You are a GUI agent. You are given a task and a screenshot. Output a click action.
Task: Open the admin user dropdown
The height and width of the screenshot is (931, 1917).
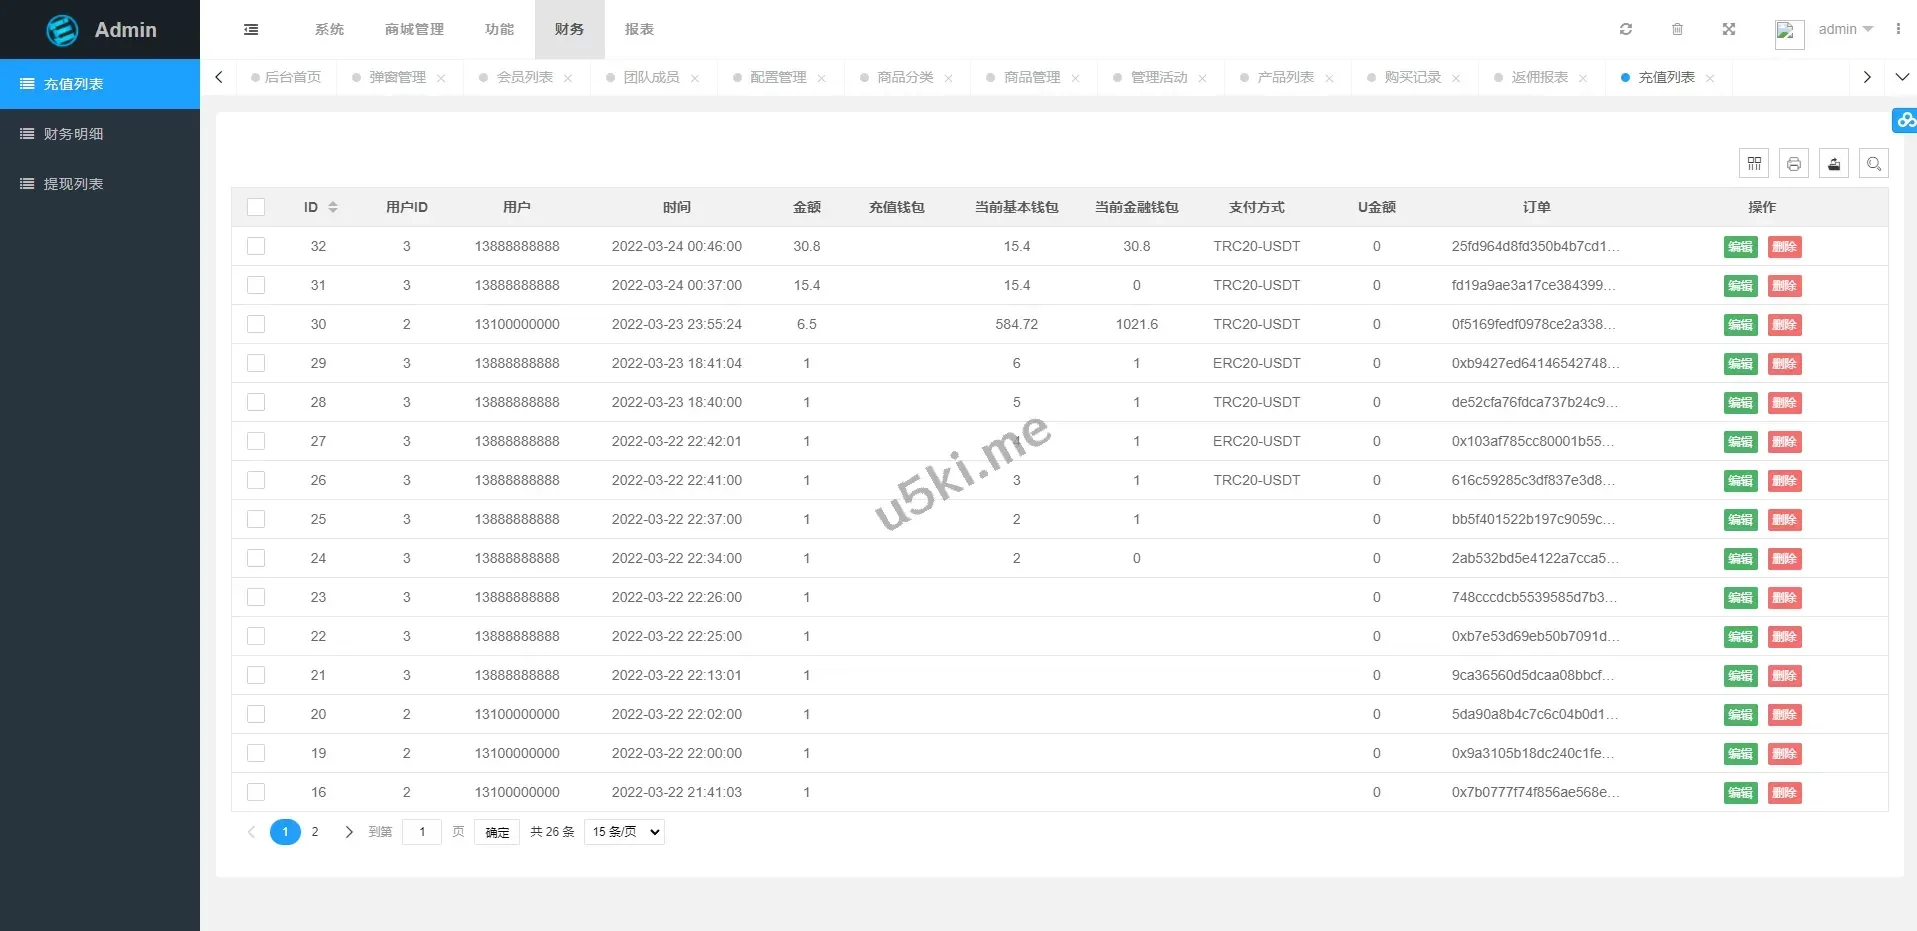click(1845, 29)
